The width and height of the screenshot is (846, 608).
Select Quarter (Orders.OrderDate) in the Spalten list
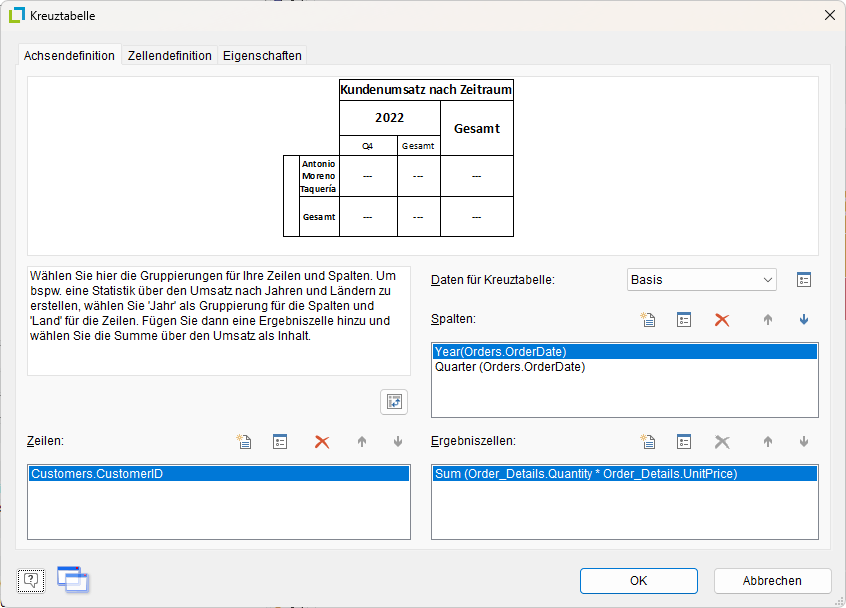510,367
